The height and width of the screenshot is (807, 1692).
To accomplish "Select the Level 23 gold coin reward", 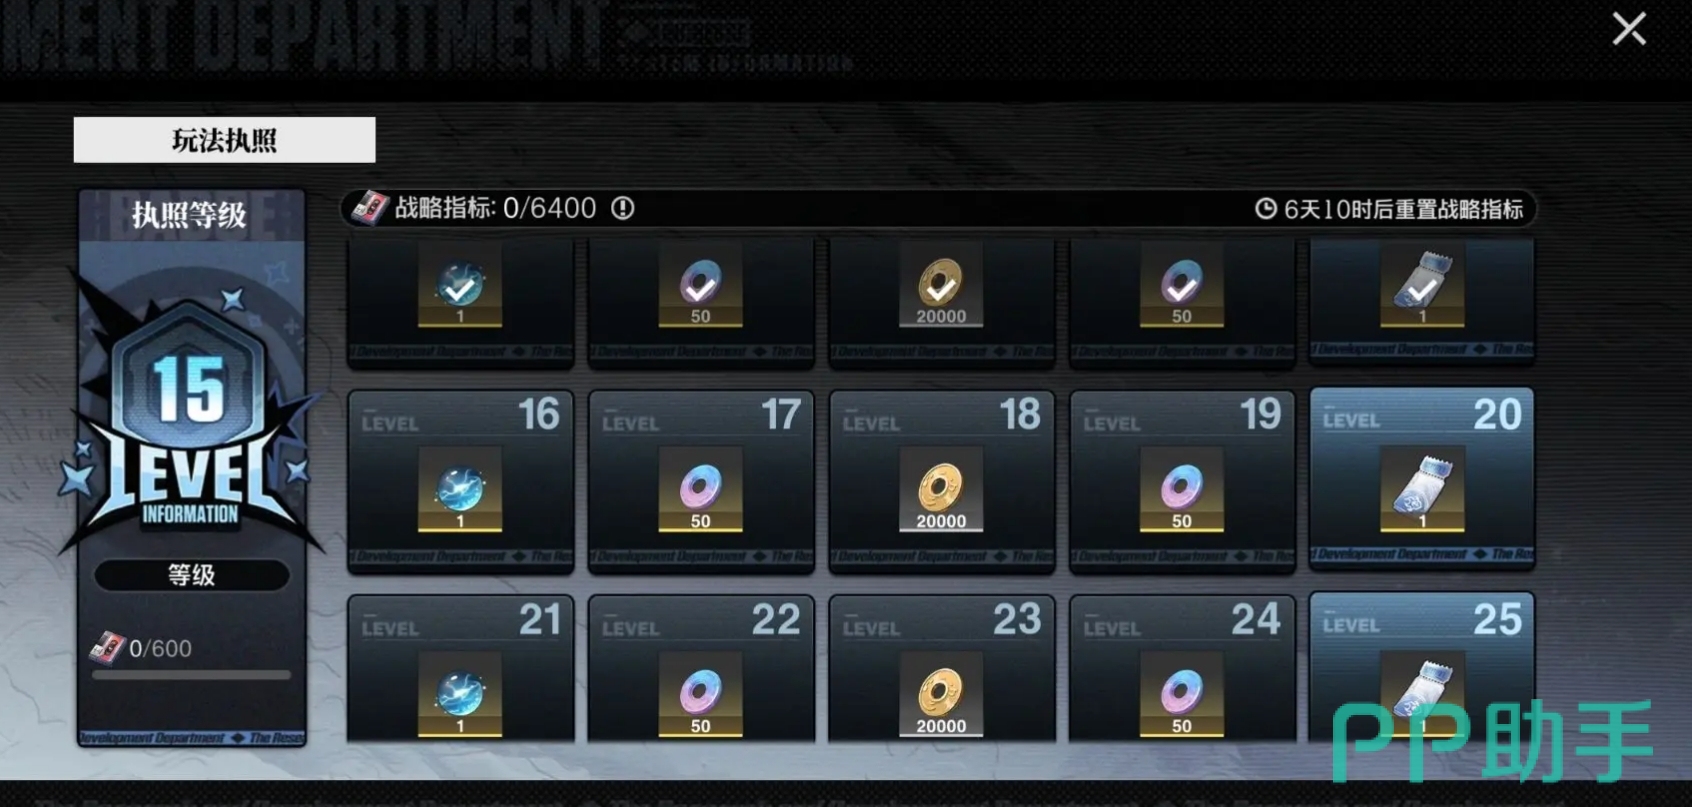I will pos(941,694).
